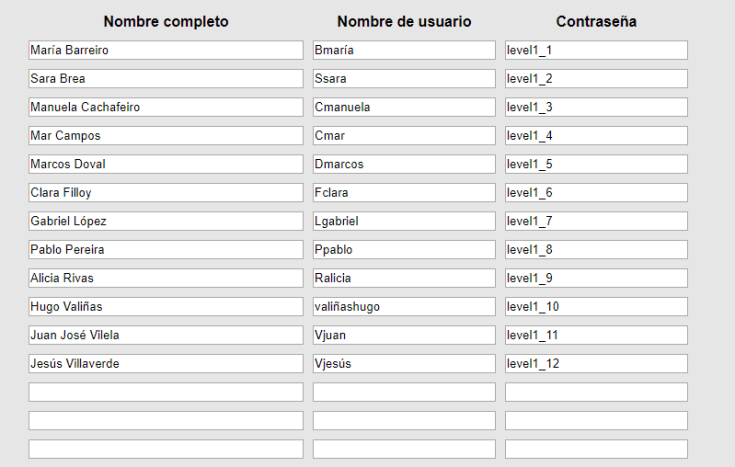This screenshot has height=467, width=735.
Task: Click the Marcos Doval name field
Action: pos(165,164)
